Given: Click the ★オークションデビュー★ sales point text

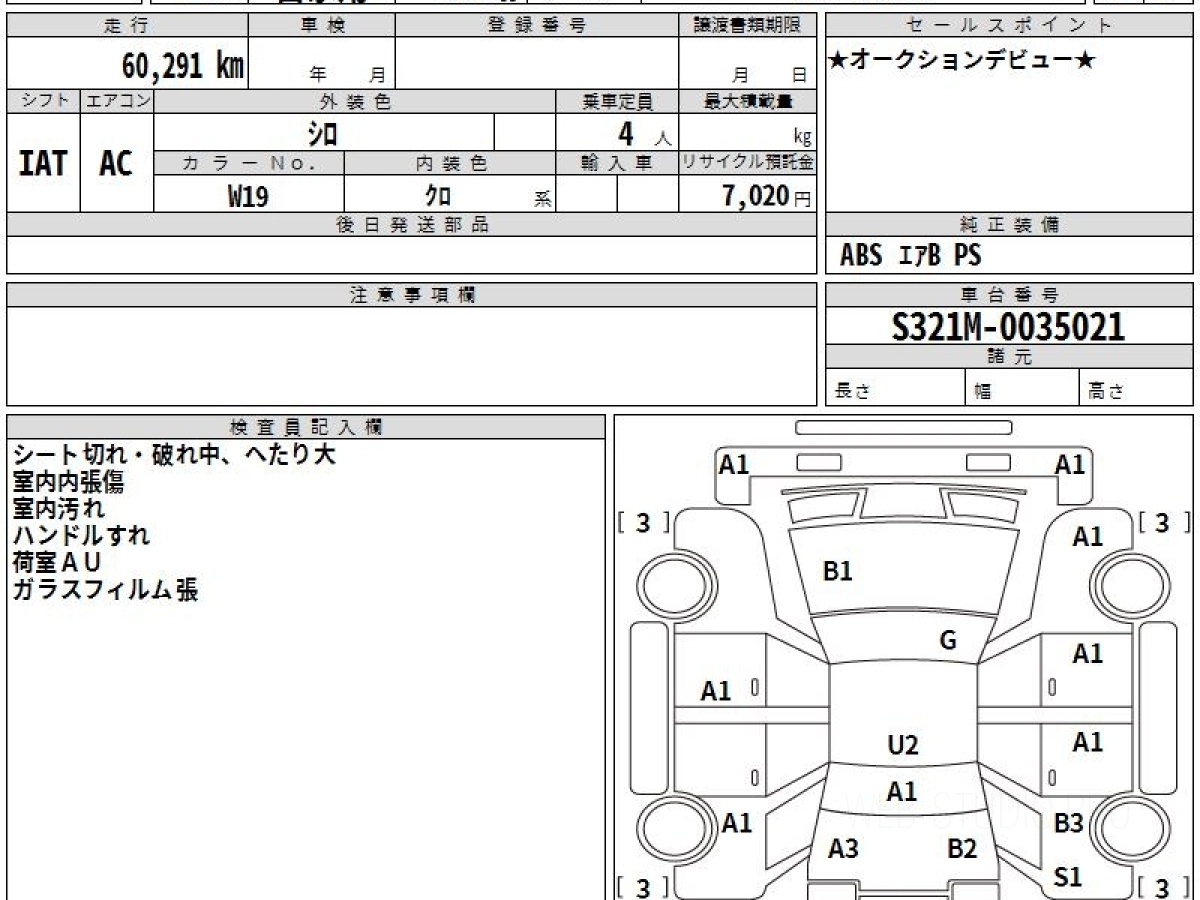Looking at the screenshot, I should pyautogui.click(x=962, y=61).
